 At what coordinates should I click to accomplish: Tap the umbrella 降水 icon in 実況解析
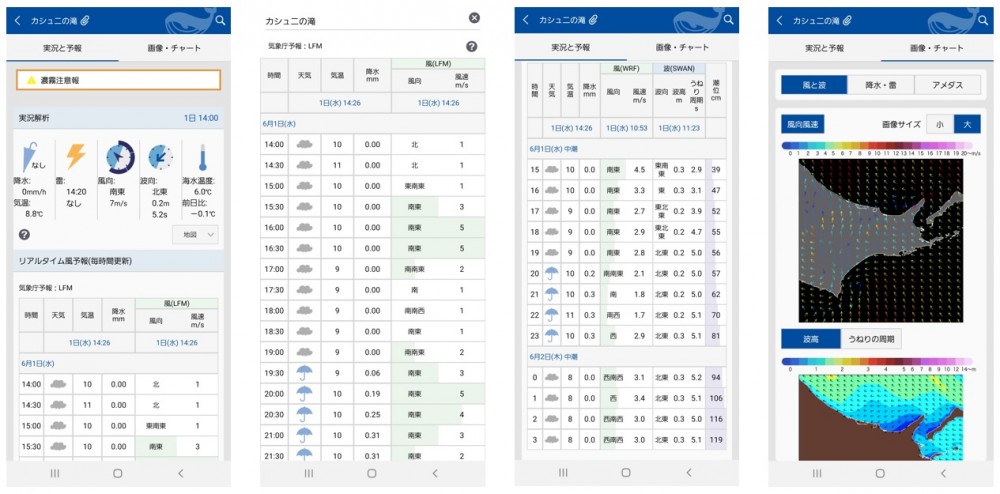coord(32,157)
